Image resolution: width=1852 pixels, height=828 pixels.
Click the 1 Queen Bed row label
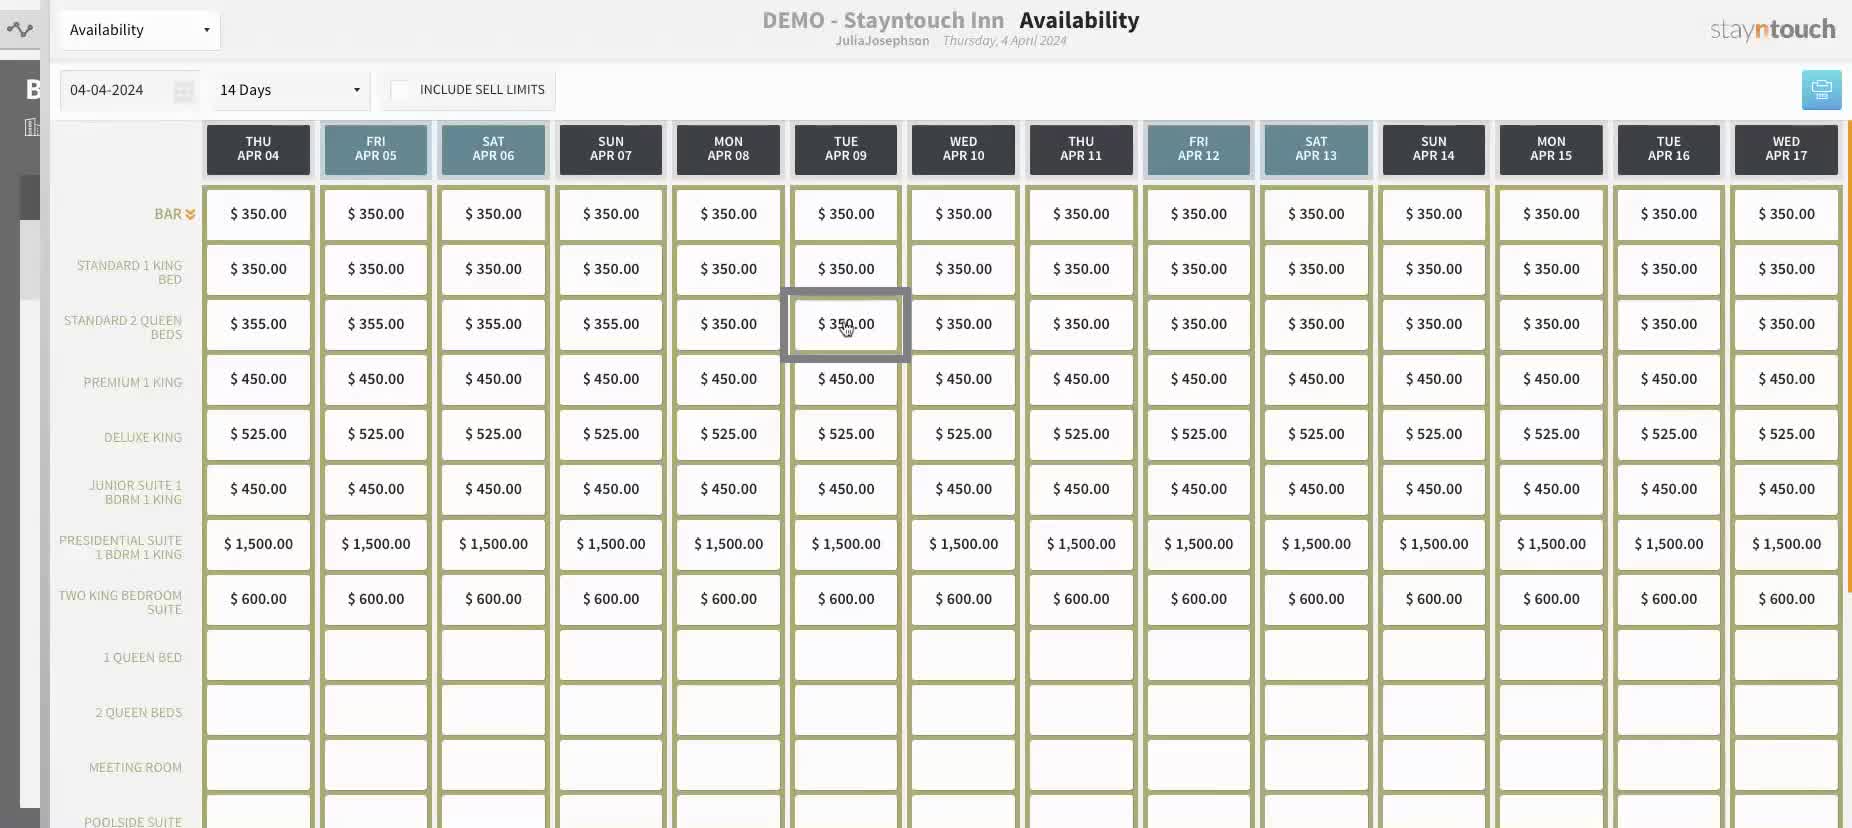click(143, 657)
